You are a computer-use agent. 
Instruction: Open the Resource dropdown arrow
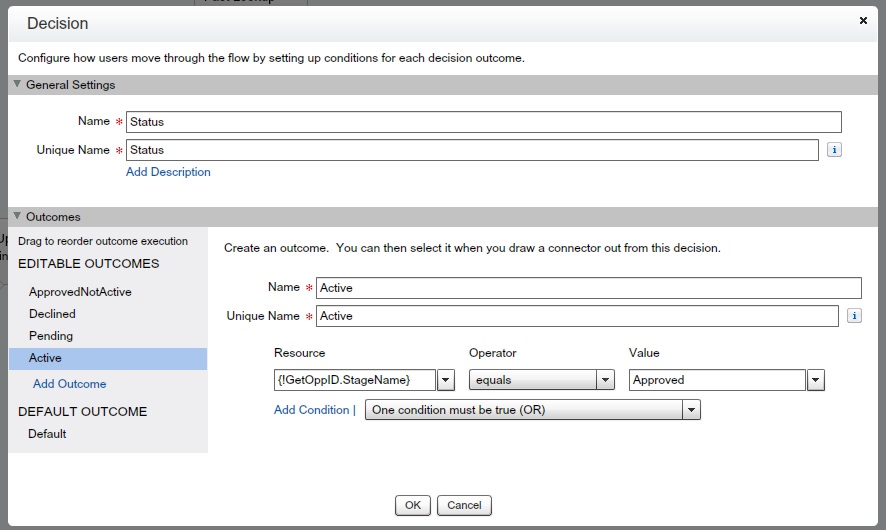pyautogui.click(x=446, y=380)
